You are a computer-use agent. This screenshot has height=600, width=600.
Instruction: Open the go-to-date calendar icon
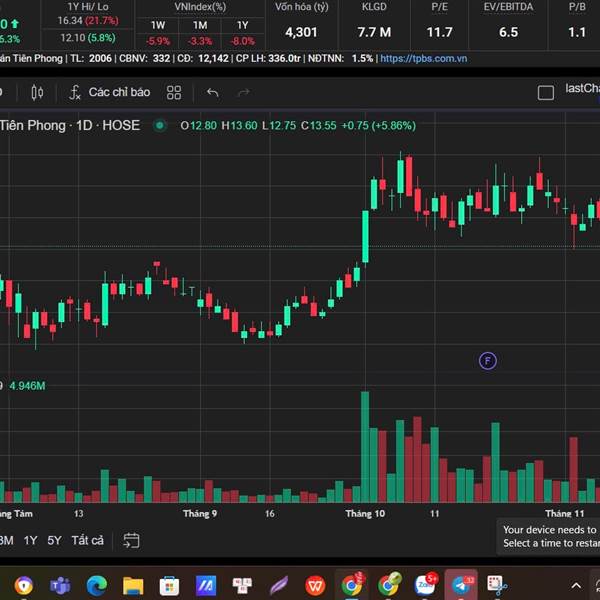[131, 540]
